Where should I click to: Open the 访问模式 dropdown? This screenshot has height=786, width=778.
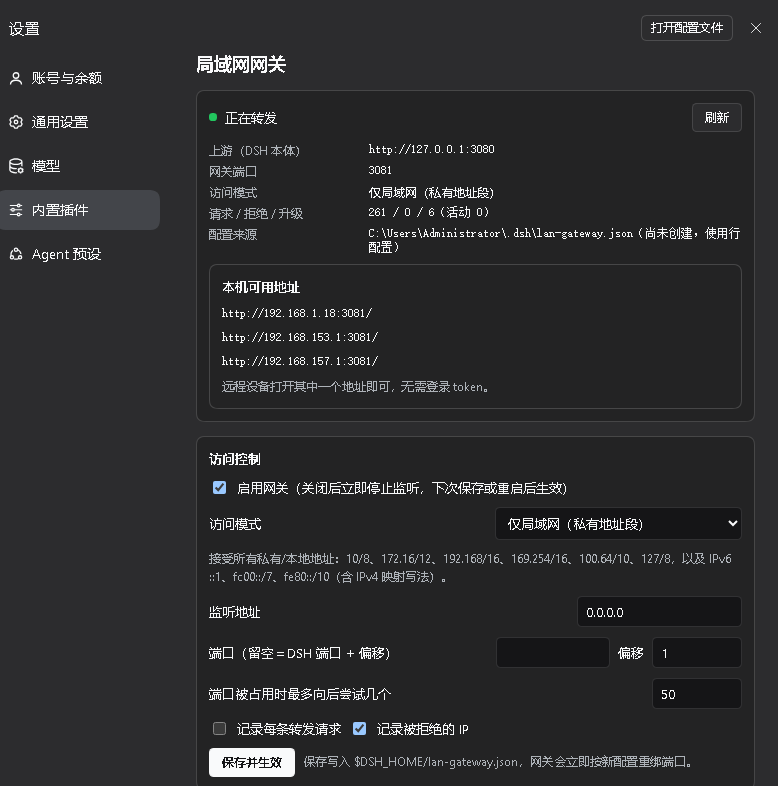click(618, 524)
